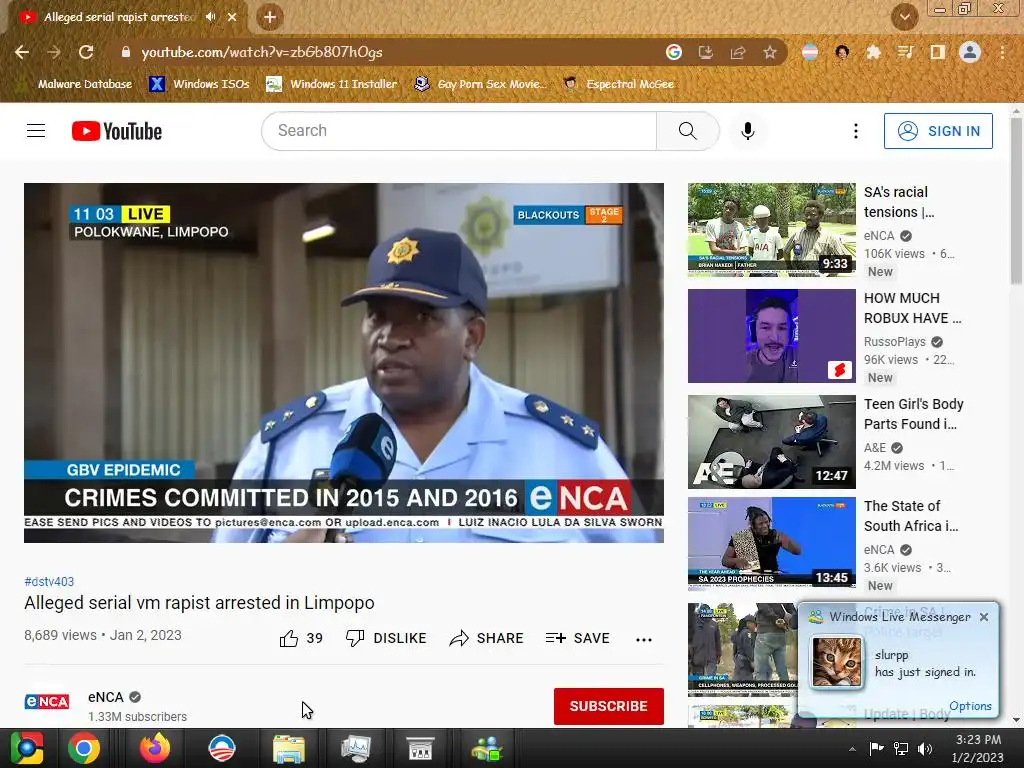This screenshot has height=768, width=1024.
Task: Open the Action Center flag tray icon
Action: (876, 749)
